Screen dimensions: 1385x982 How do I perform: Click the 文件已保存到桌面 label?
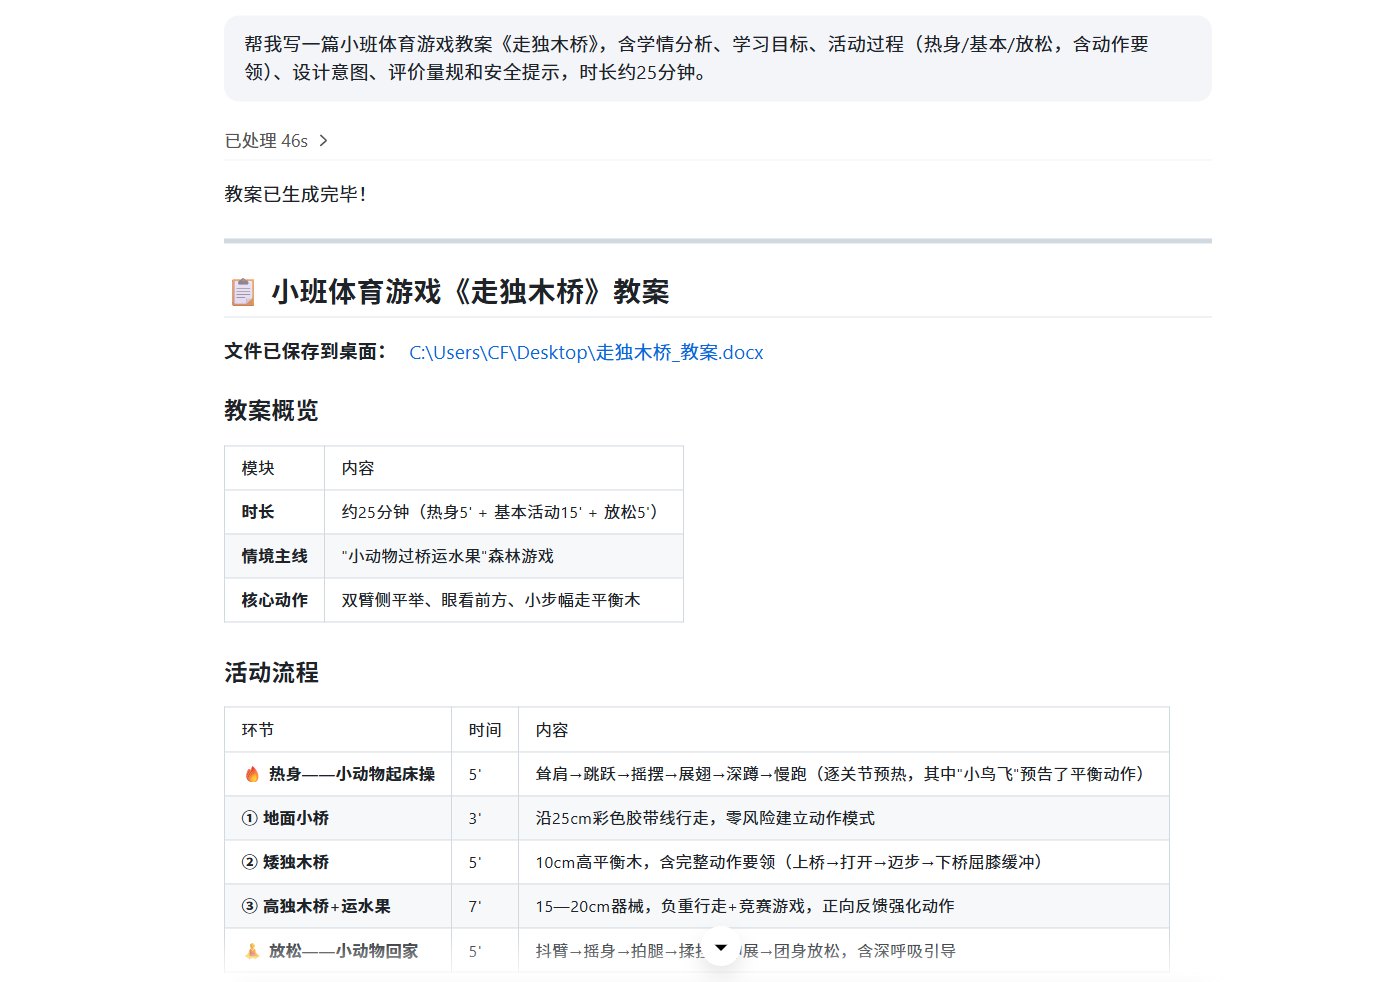click(306, 352)
